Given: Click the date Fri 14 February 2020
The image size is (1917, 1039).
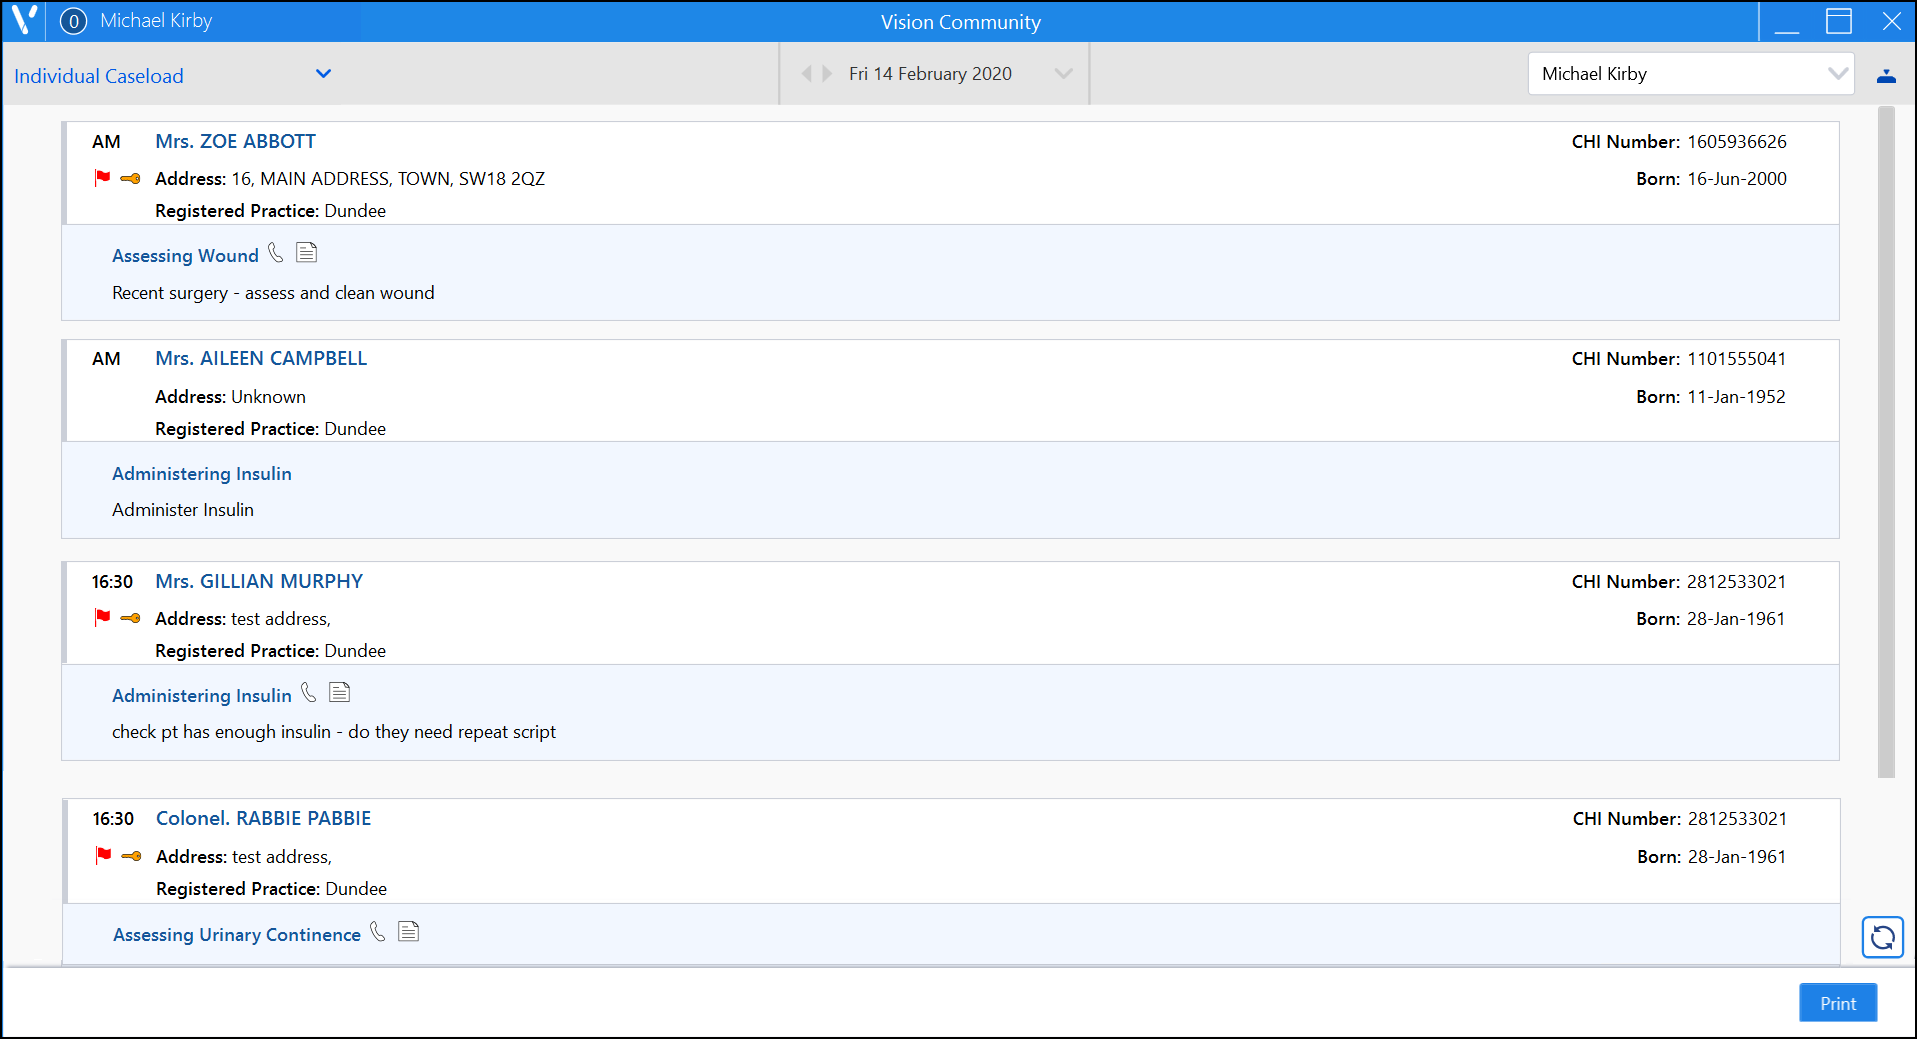Looking at the screenshot, I should pos(930,74).
